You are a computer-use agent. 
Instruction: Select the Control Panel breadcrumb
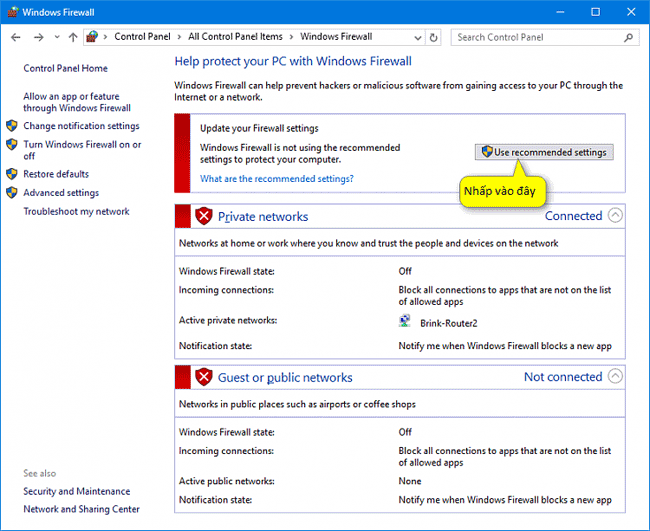click(x=142, y=36)
